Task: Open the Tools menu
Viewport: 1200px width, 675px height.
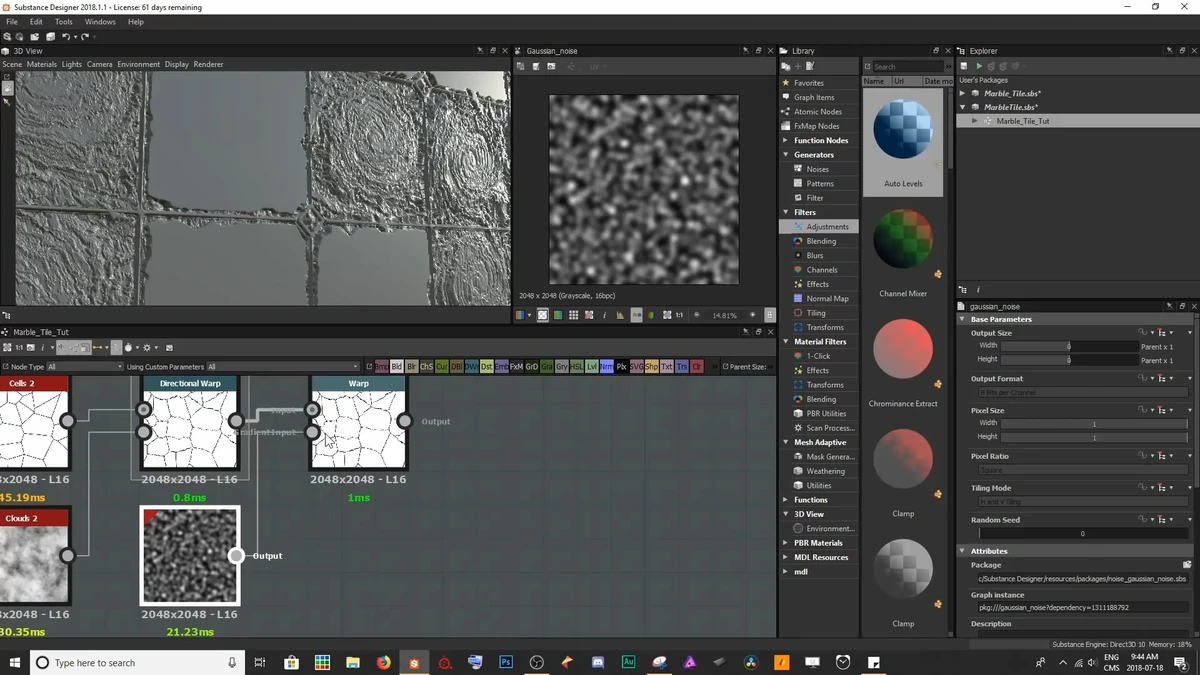Action: (x=63, y=21)
